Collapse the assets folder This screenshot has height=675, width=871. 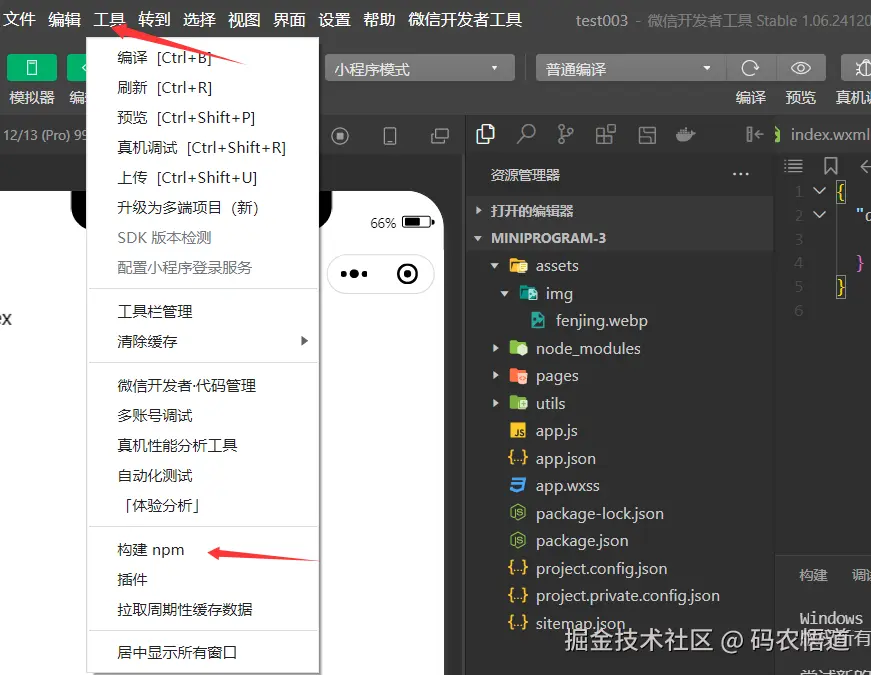(494, 266)
